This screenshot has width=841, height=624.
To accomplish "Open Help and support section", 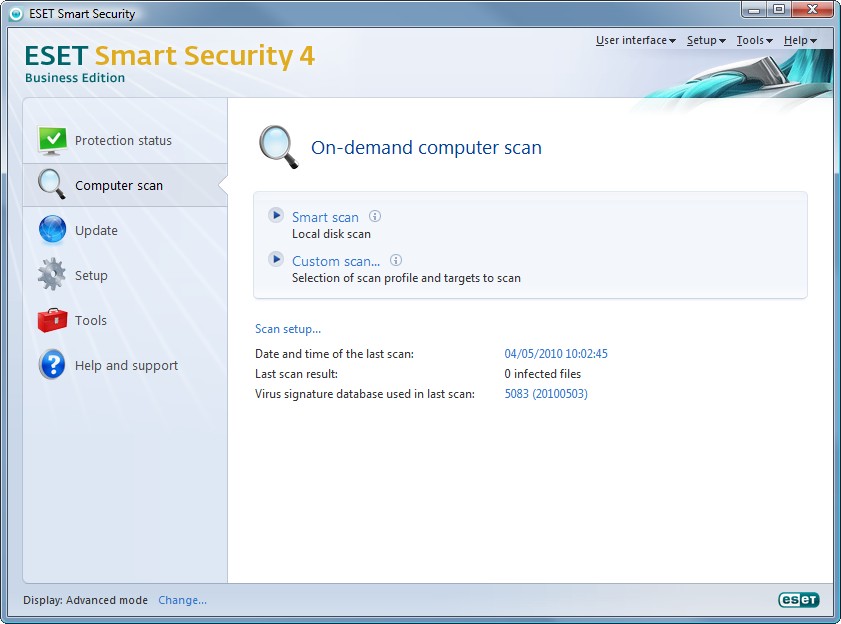I will coord(125,365).
